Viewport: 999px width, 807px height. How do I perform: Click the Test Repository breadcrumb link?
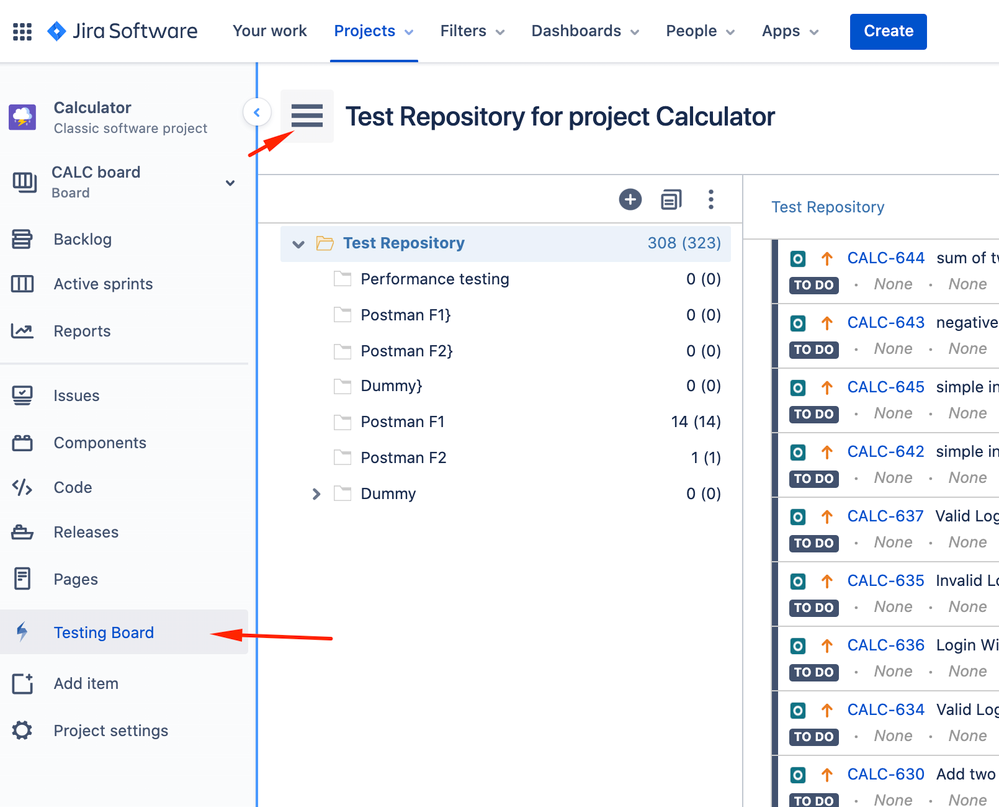click(x=828, y=207)
